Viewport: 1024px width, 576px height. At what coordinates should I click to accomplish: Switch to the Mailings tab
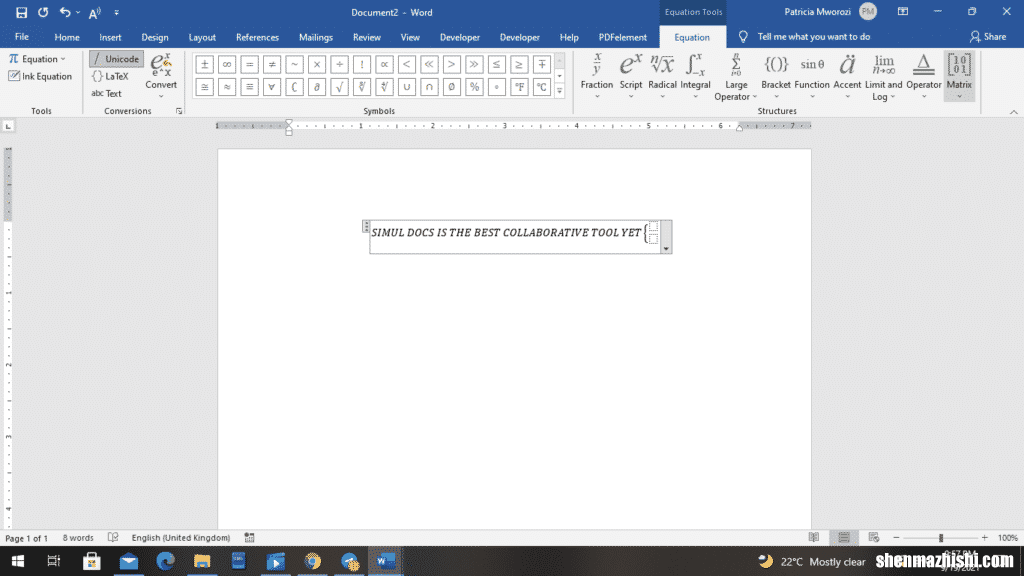[315, 37]
